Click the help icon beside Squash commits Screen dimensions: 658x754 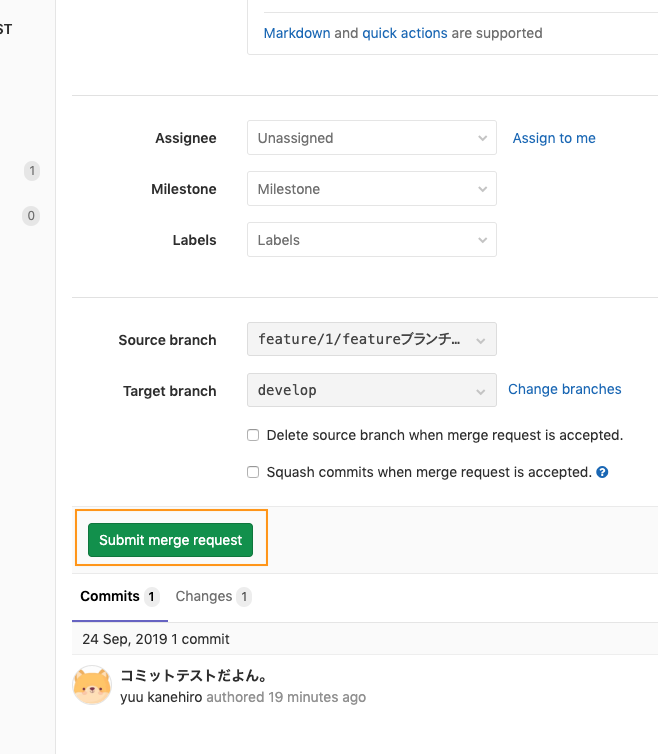[602, 472]
